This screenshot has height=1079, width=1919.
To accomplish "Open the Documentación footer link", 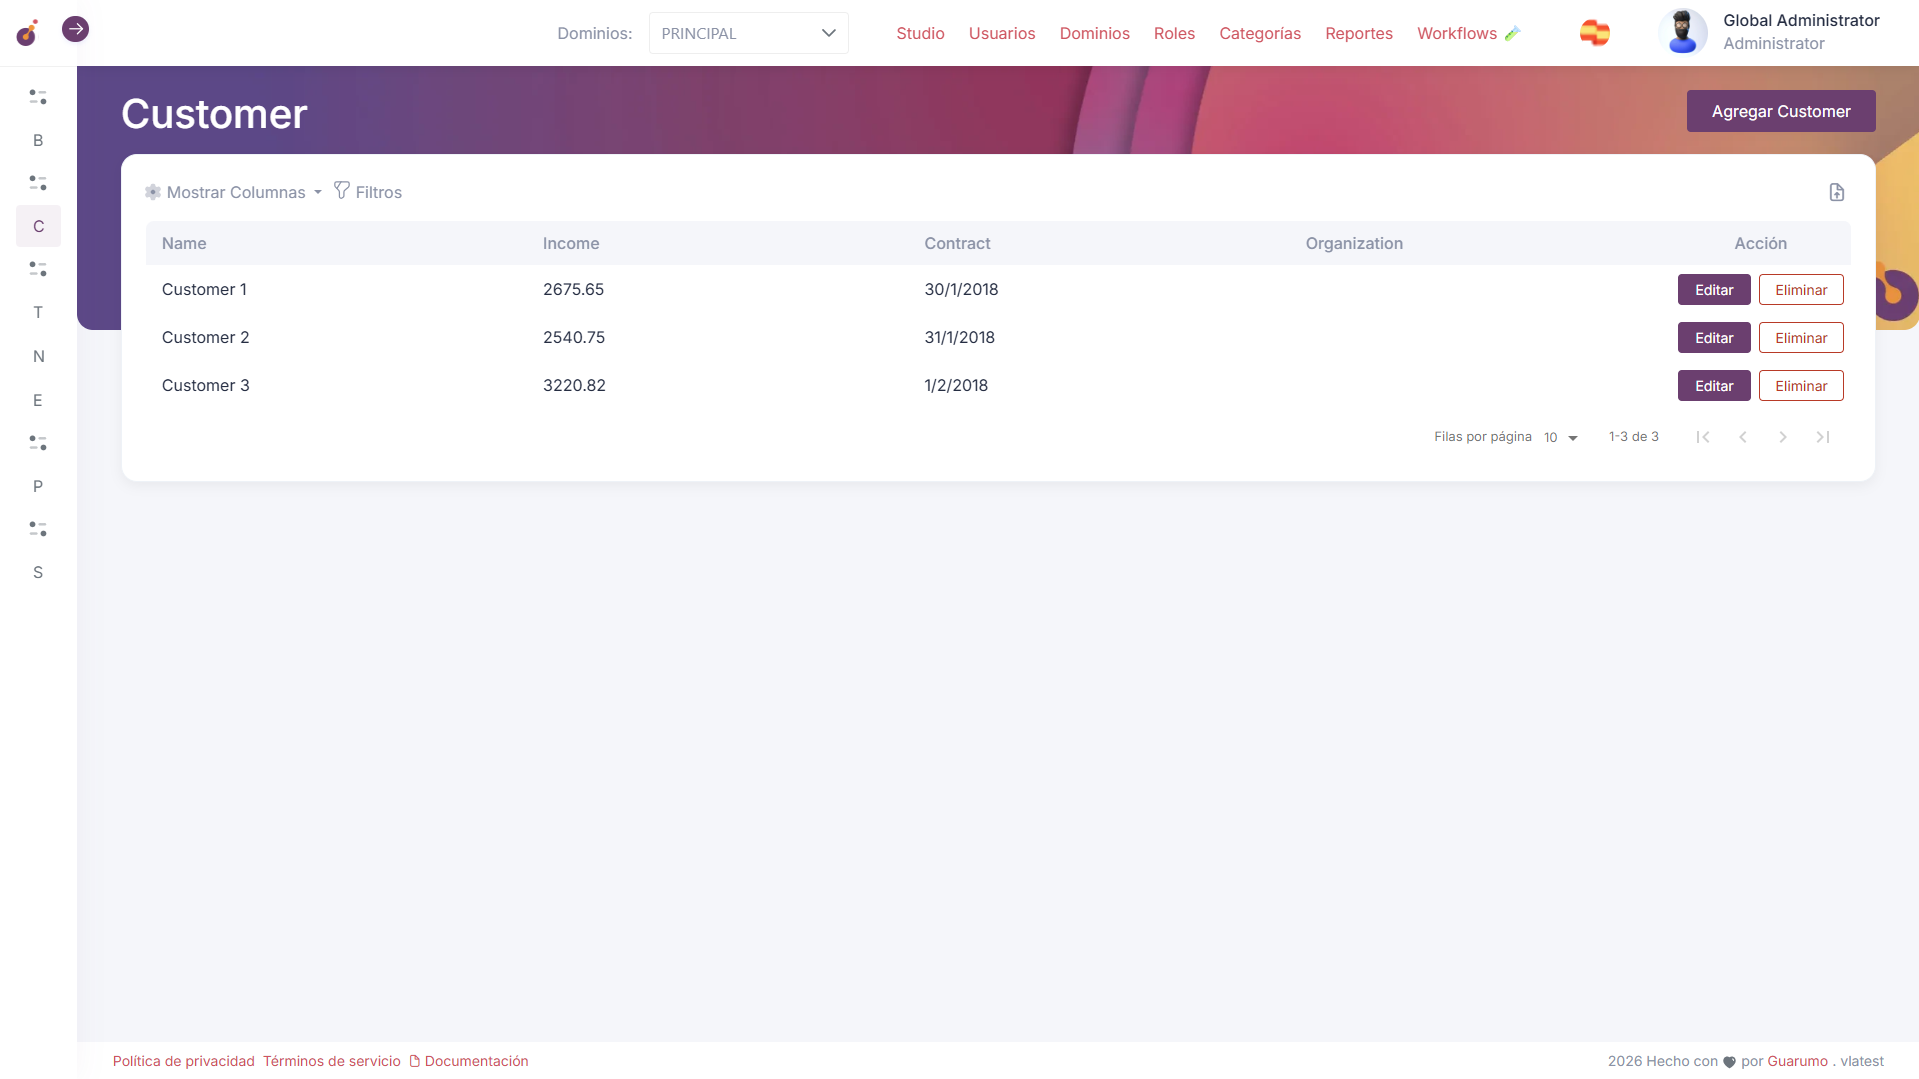I will (x=476, y=1061).
